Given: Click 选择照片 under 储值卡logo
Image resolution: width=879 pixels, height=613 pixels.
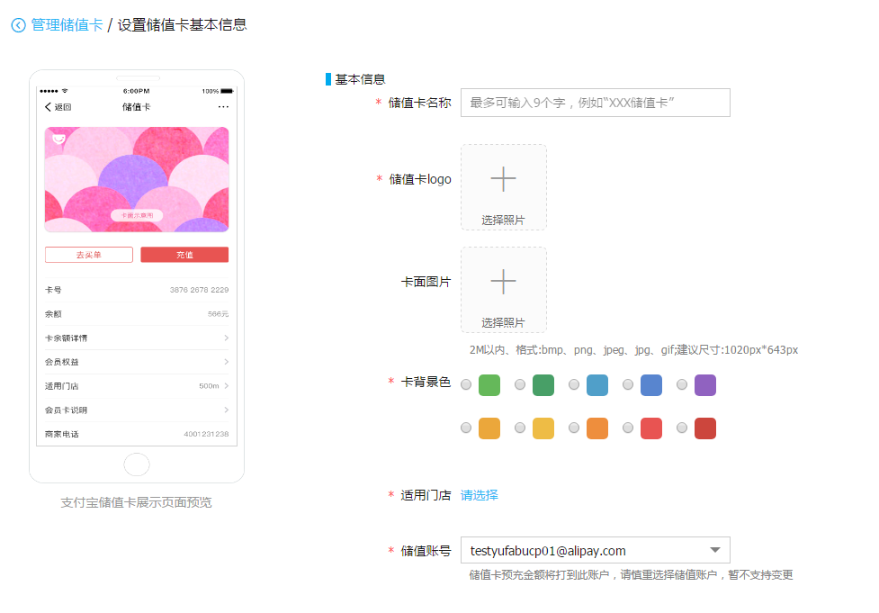Looking at the screenshot, I should (503, 220).
